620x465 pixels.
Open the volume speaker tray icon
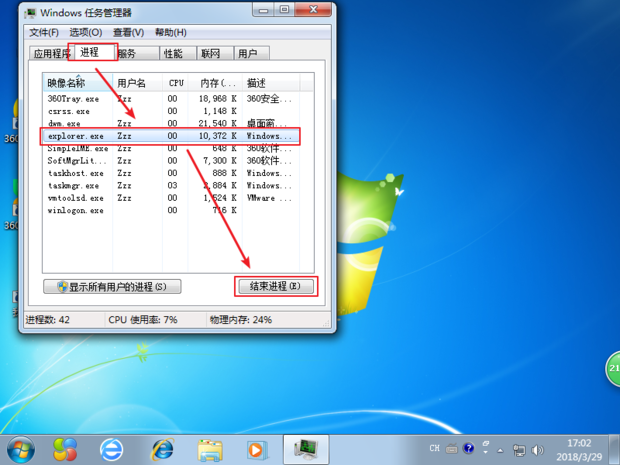[x=537, y=450]
